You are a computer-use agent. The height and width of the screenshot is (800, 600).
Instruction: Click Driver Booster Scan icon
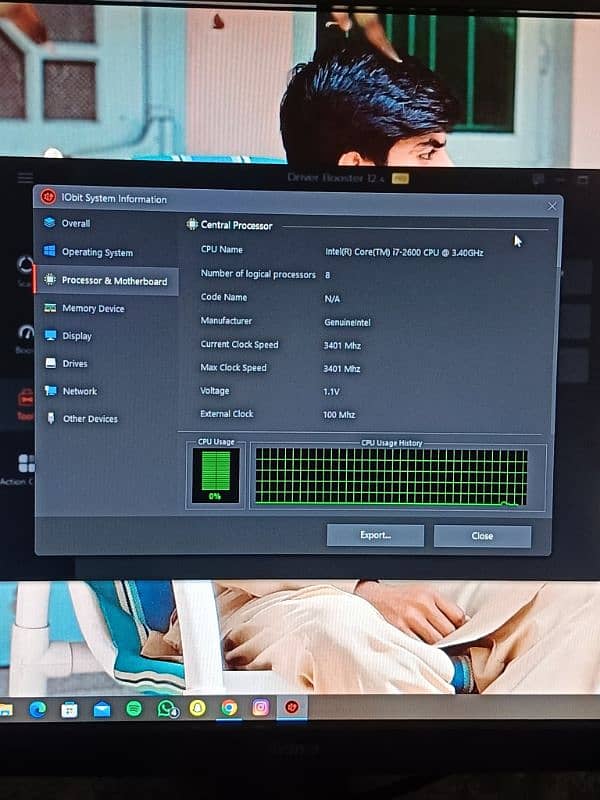(x=25, y=264)
